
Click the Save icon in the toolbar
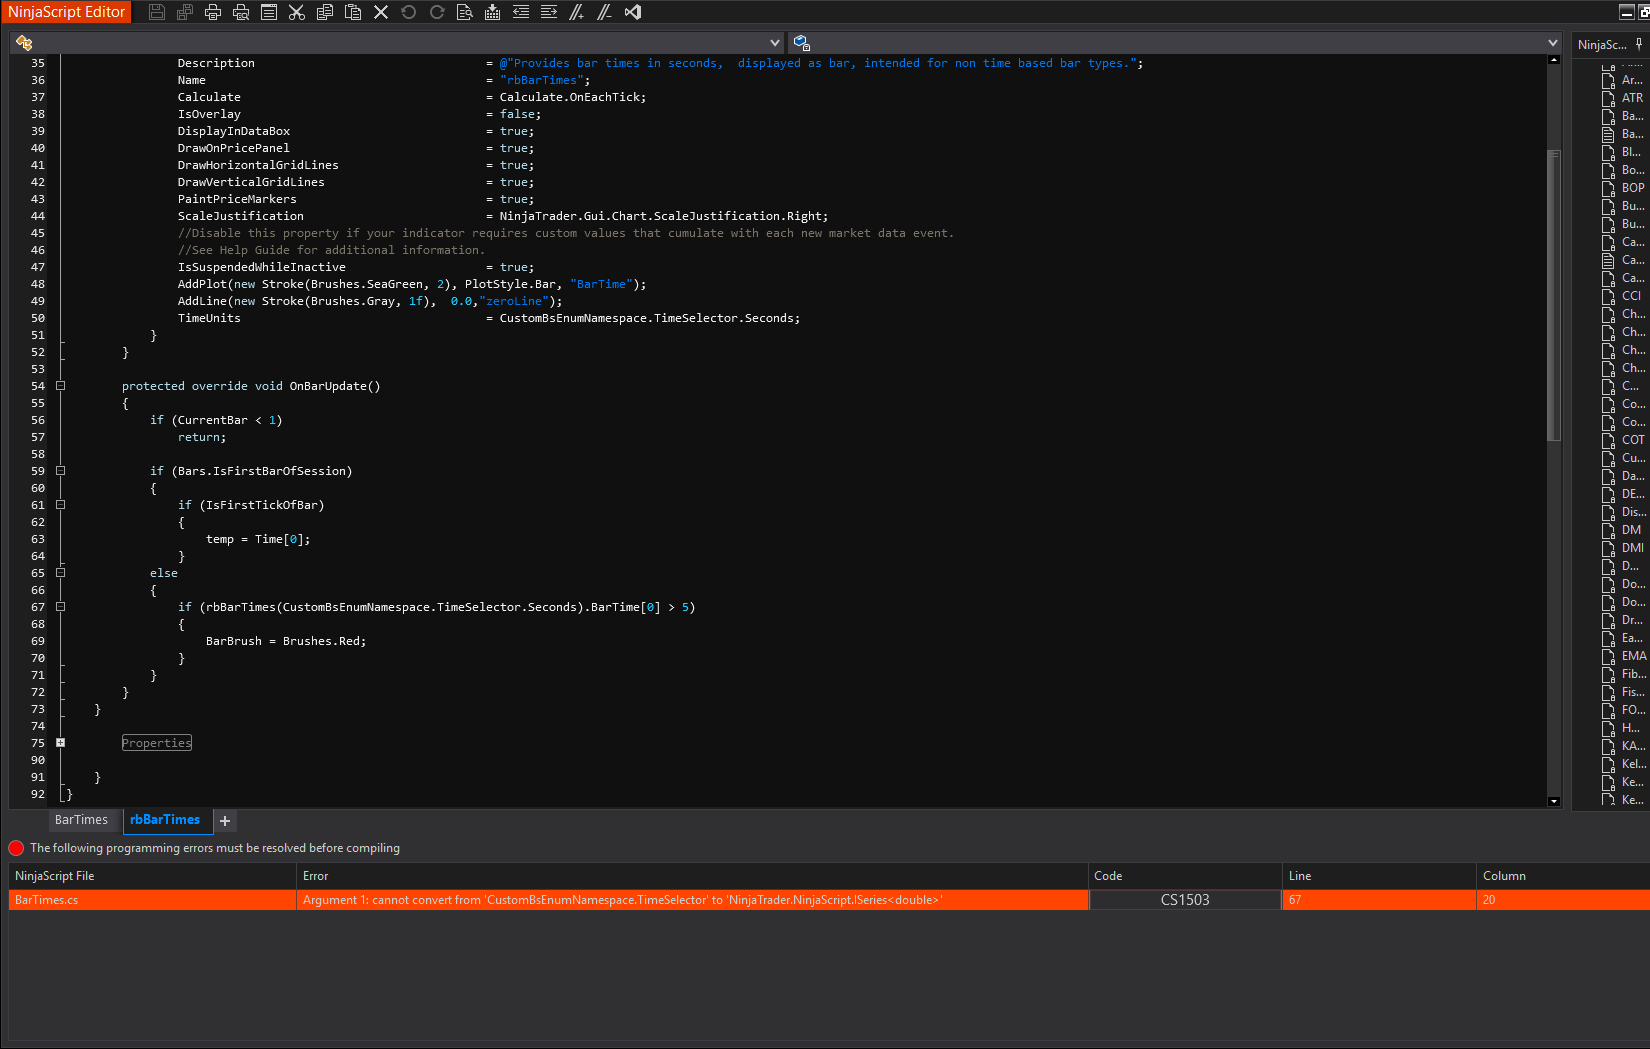(x=157, y=12)
